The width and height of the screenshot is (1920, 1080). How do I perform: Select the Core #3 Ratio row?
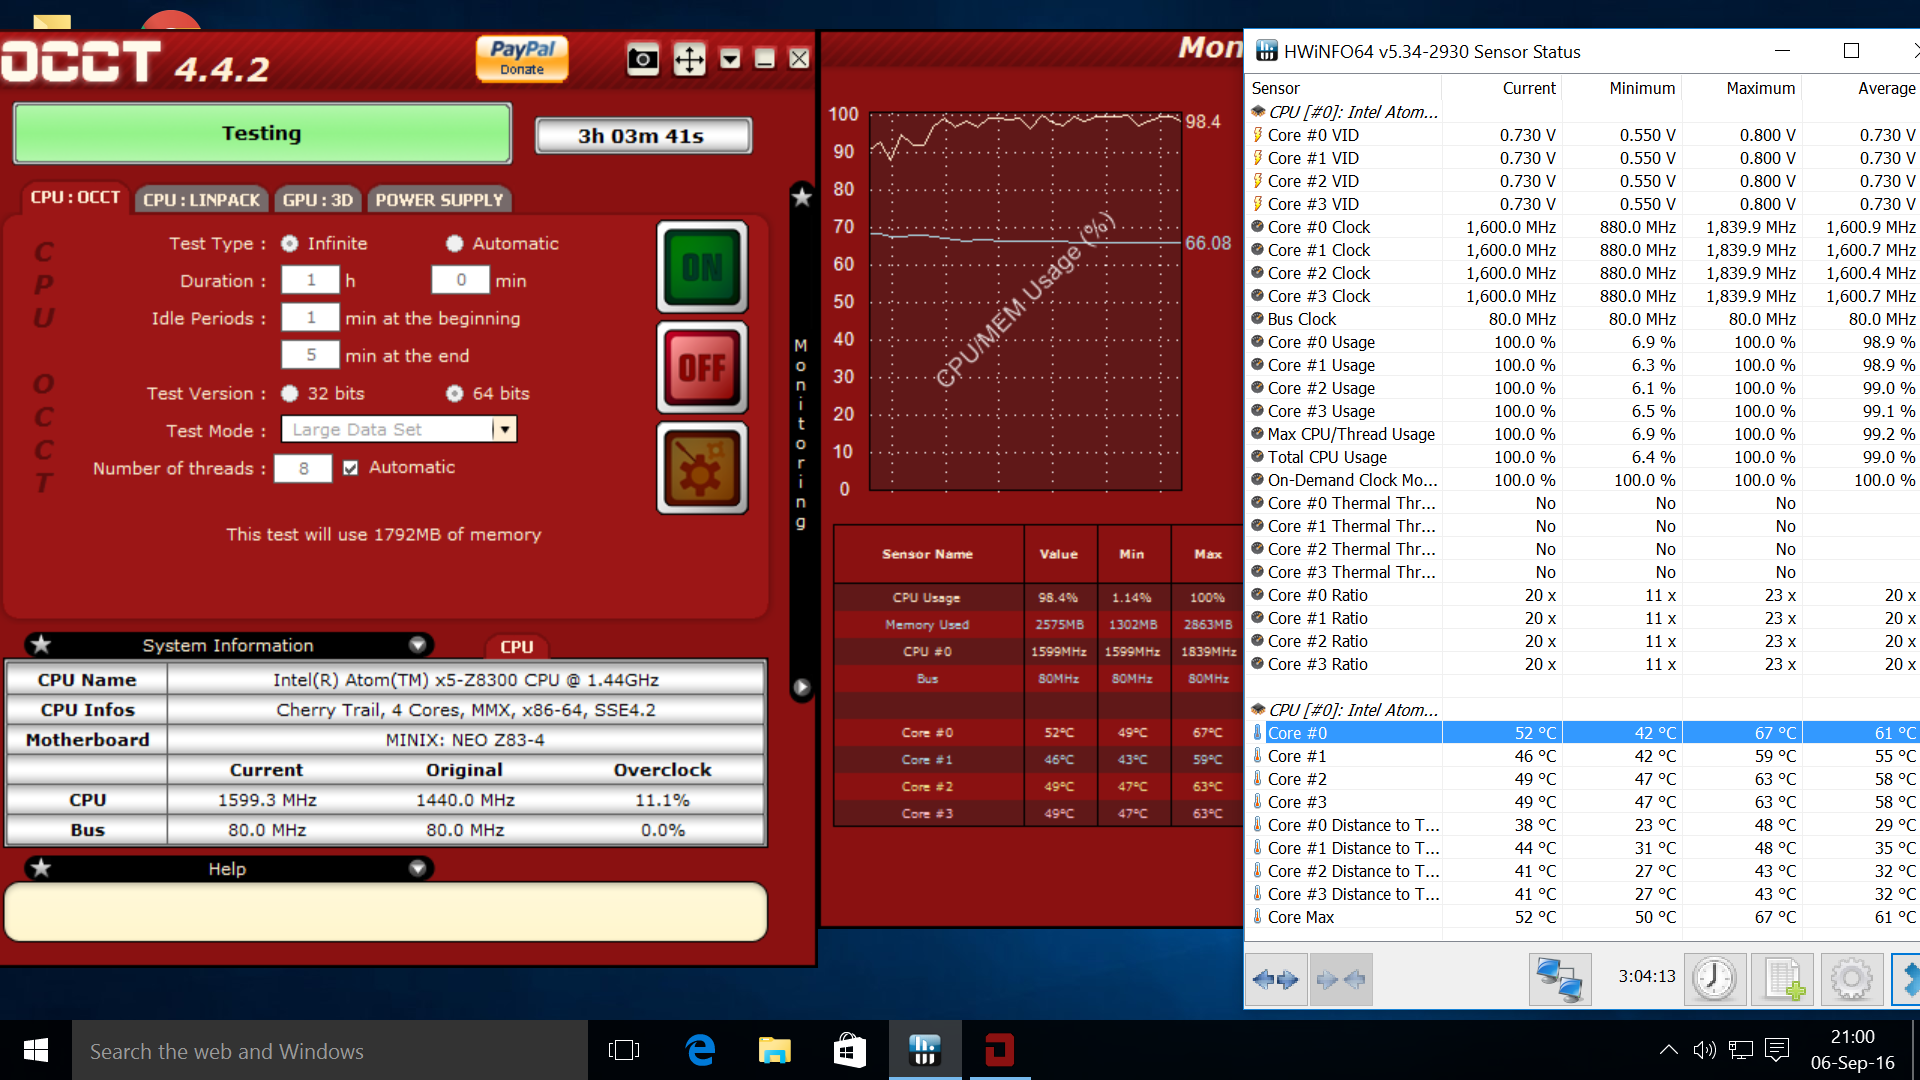[x=1582, y=664]
